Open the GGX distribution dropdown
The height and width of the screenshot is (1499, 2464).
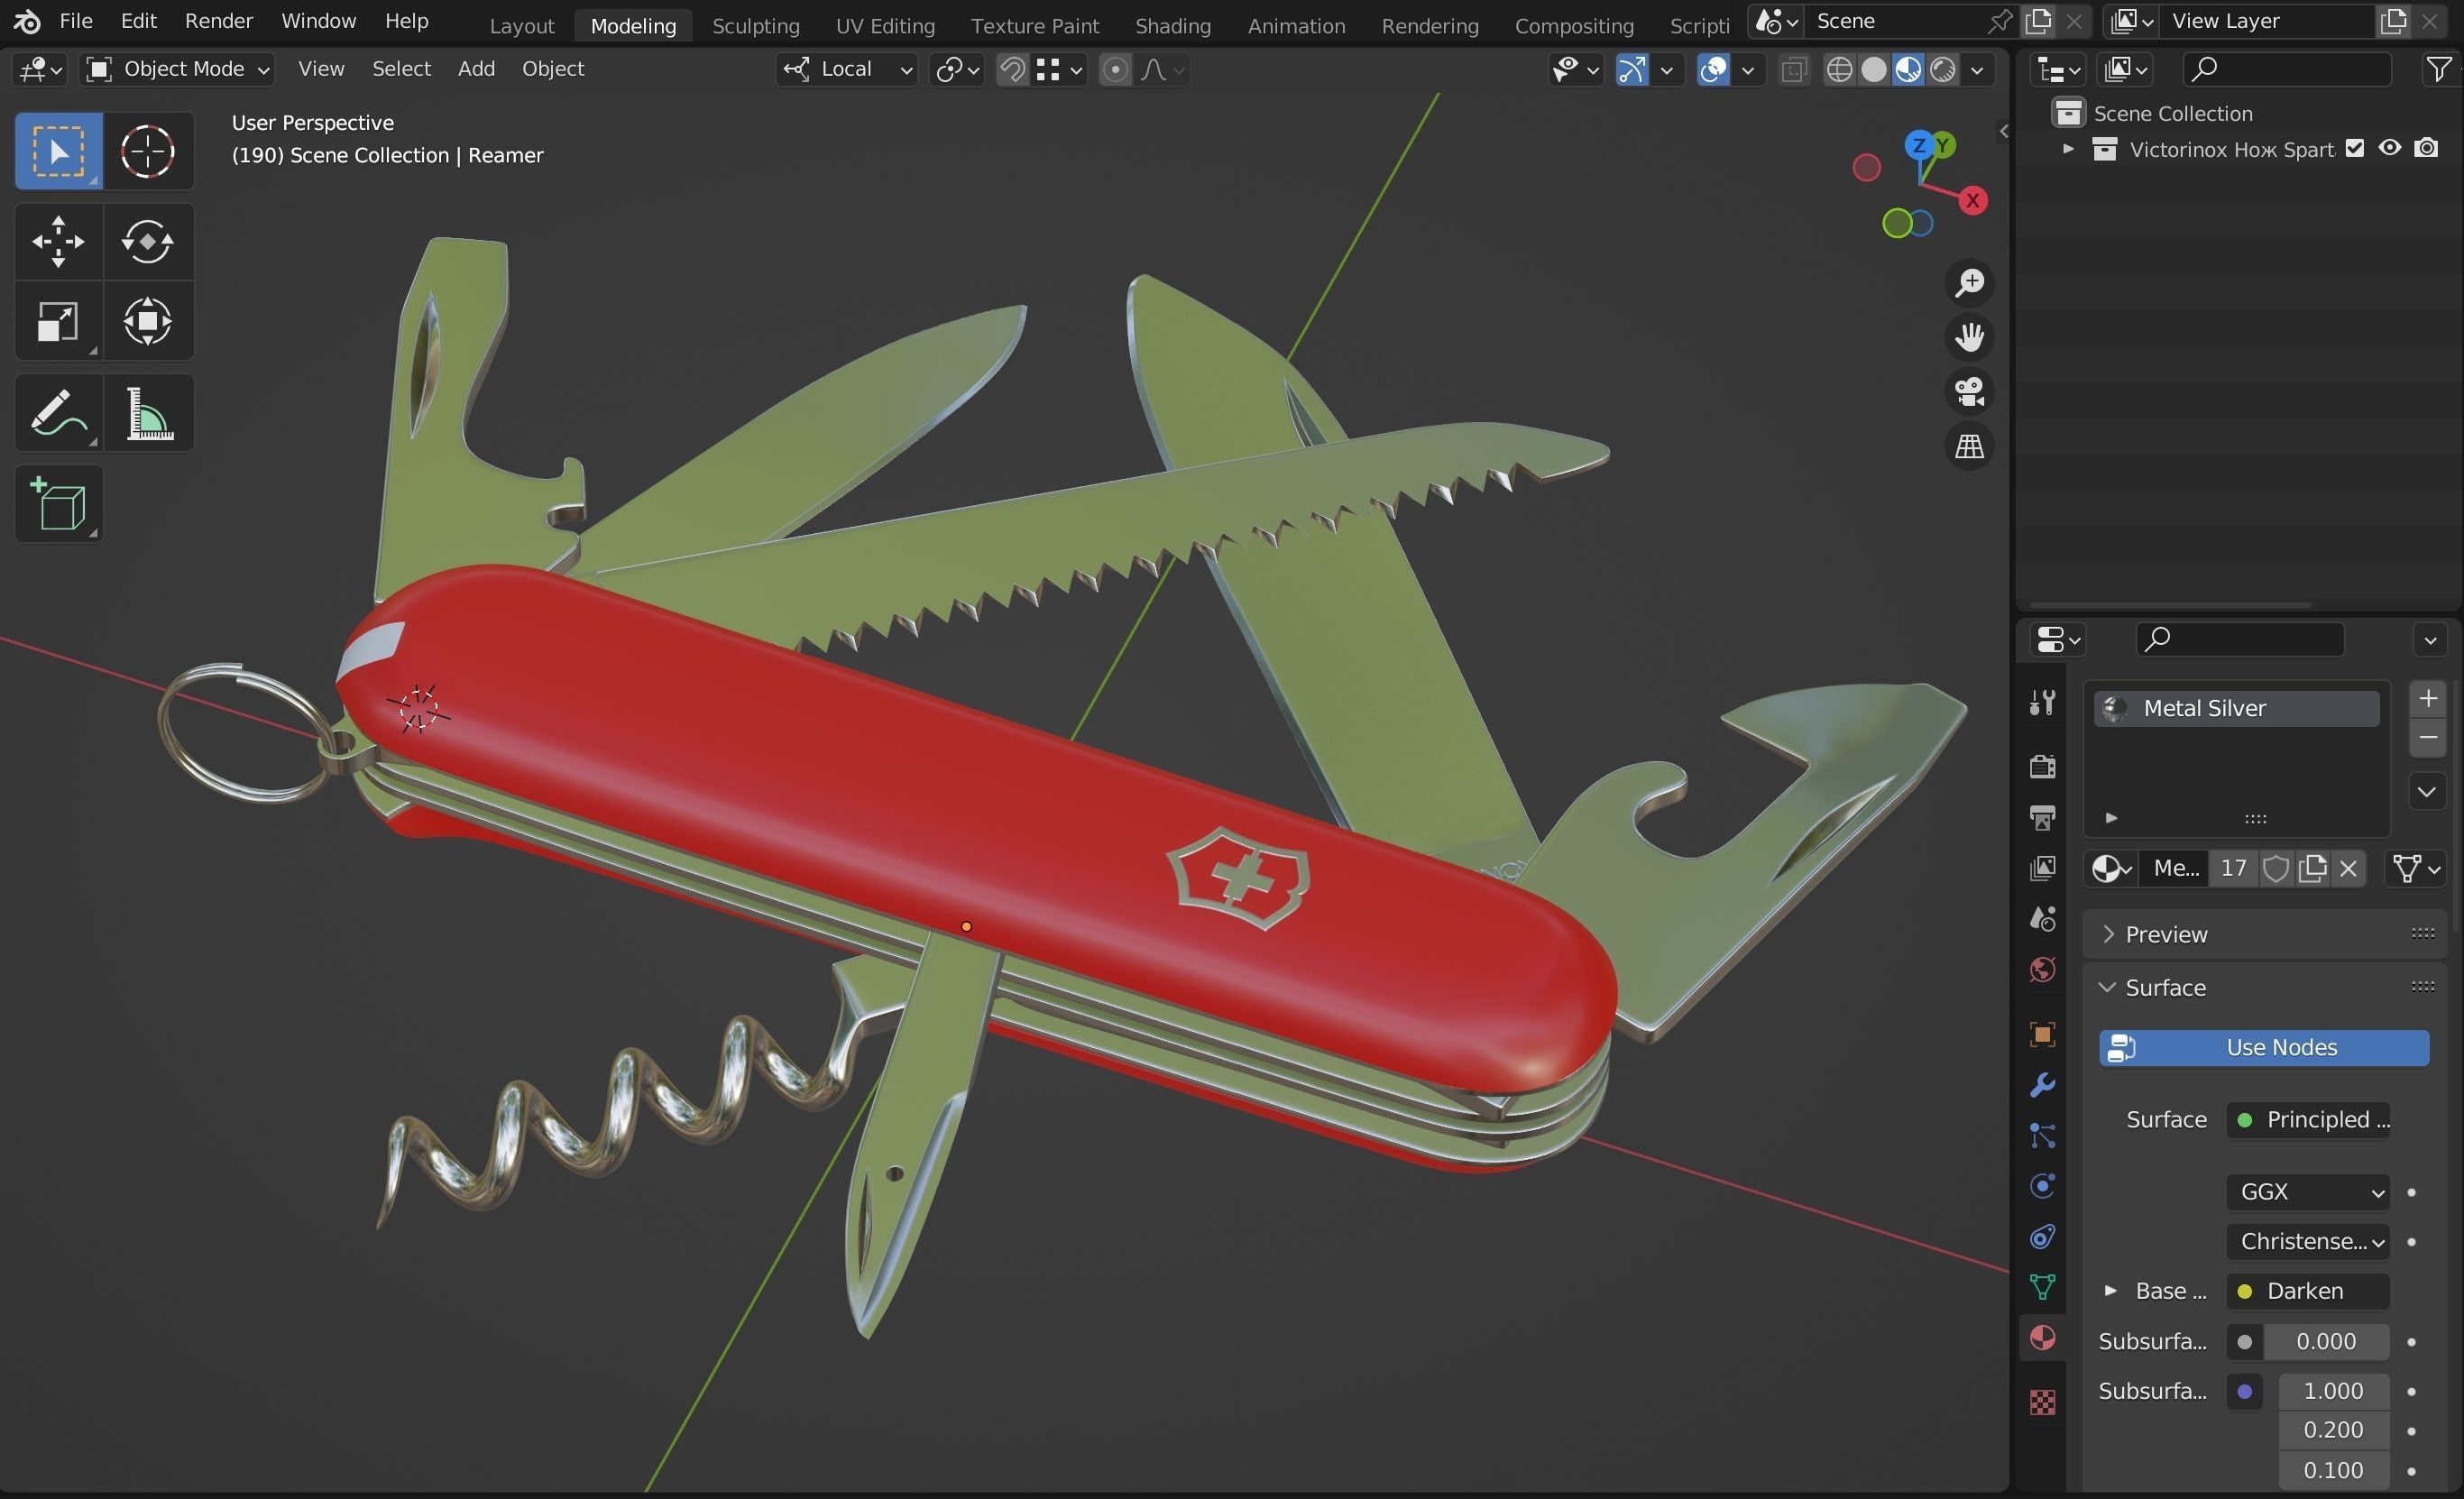(x=2308, y=1191)
